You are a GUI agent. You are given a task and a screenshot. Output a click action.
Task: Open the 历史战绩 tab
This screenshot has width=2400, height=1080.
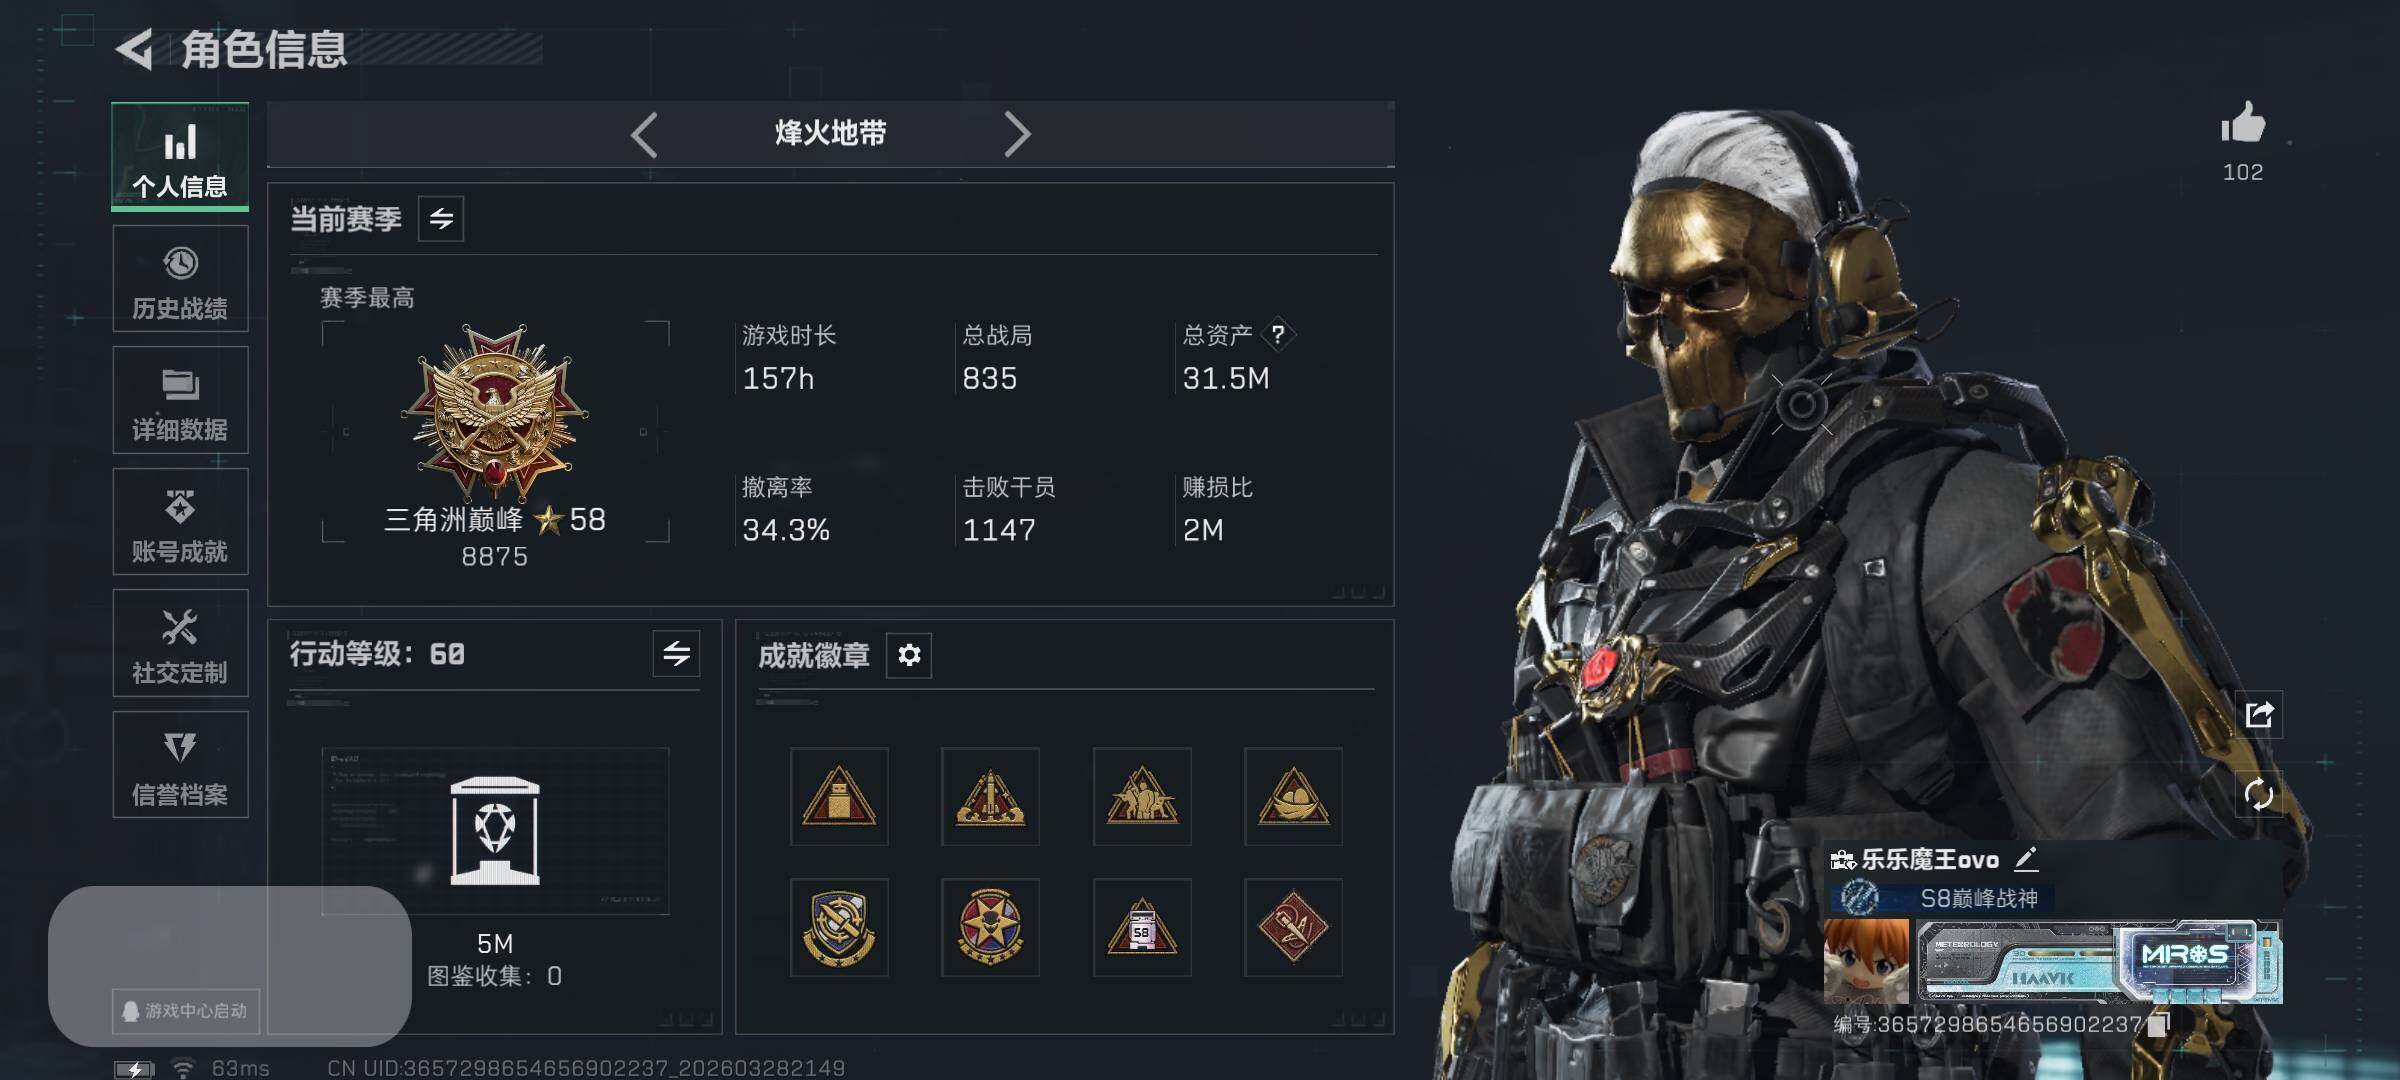(x=180, y=279)
